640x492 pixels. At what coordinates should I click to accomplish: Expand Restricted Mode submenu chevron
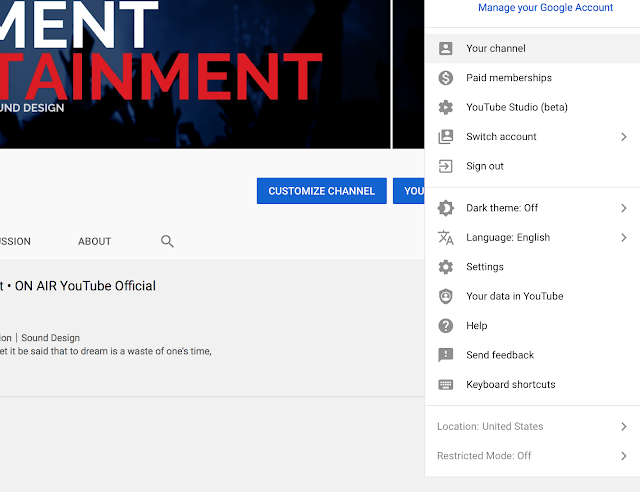(x=623, y=456)
